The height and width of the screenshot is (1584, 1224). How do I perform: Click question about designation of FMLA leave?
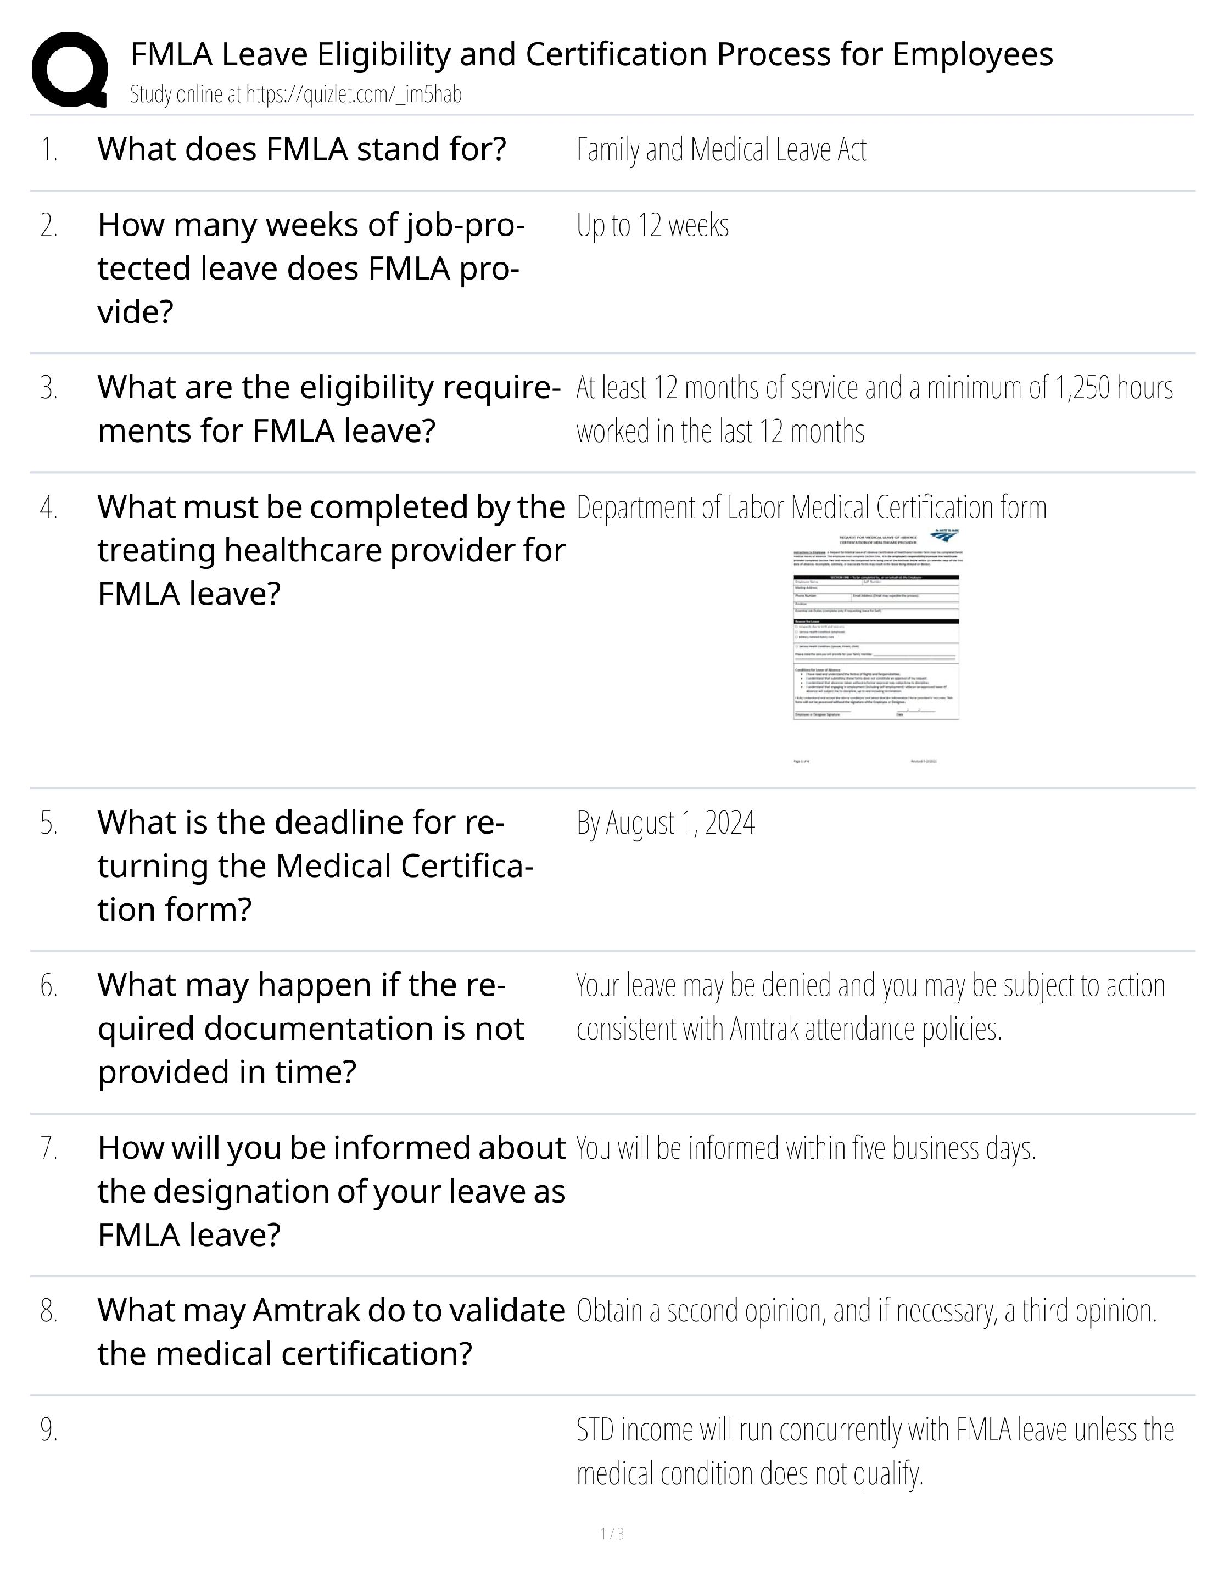(330, 1191)
